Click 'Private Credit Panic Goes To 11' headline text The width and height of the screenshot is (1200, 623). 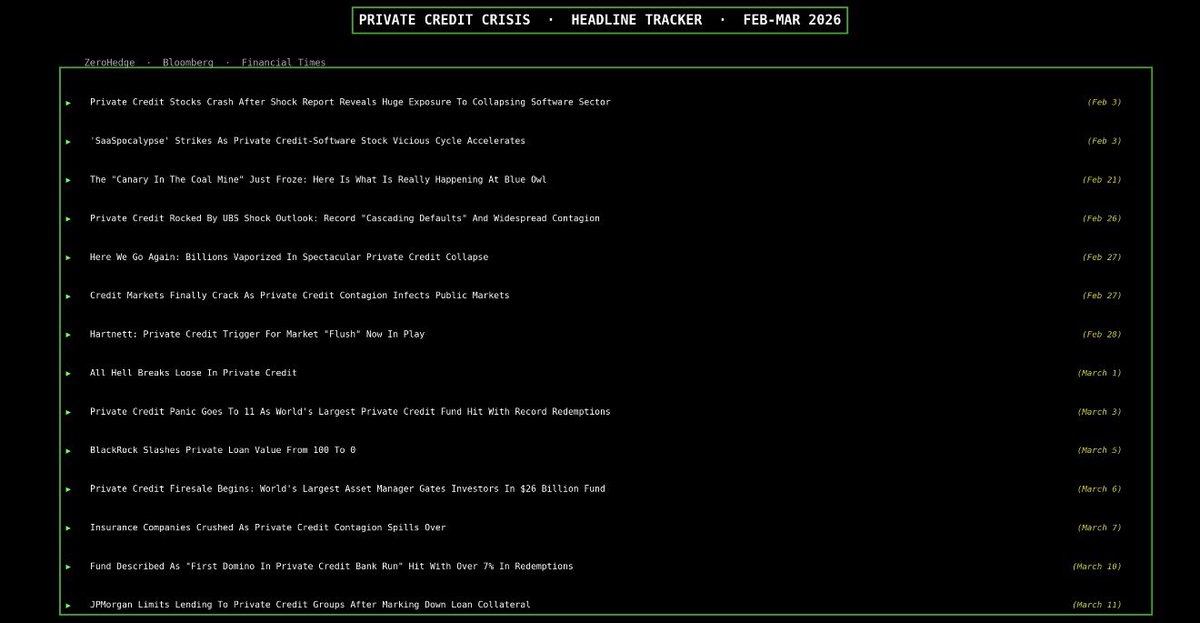click(x=350, y=412)
